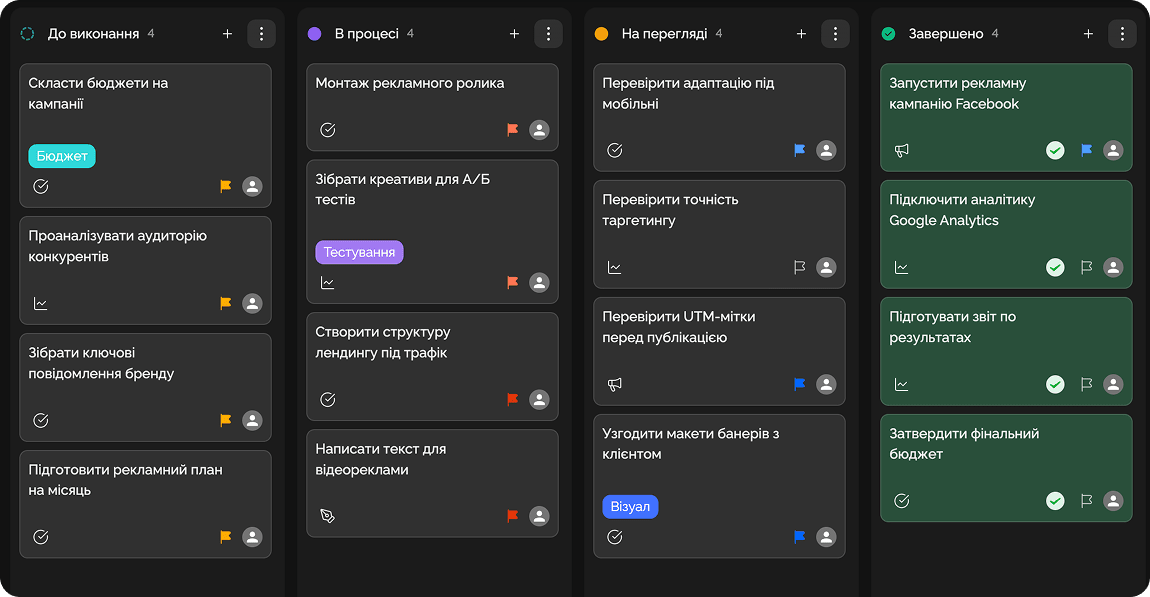The width and height of the screenshot is (1150, 597).
Task: Add new task to 'На перегляді' column
Action: click(801, 34)
